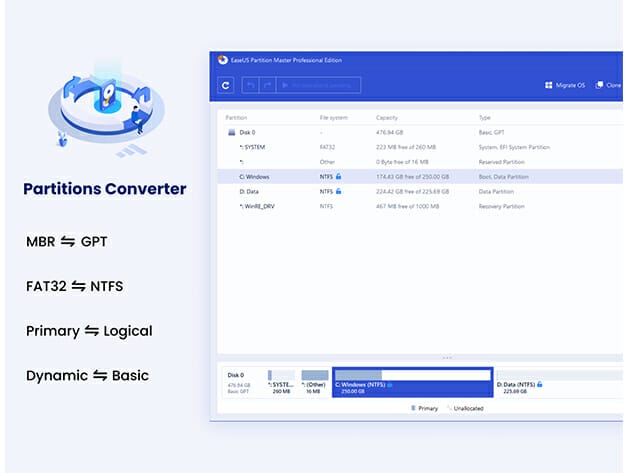630x473 pixels.
Task: Click the lock icon on the D: Data row
Action: tap(339, 190)
